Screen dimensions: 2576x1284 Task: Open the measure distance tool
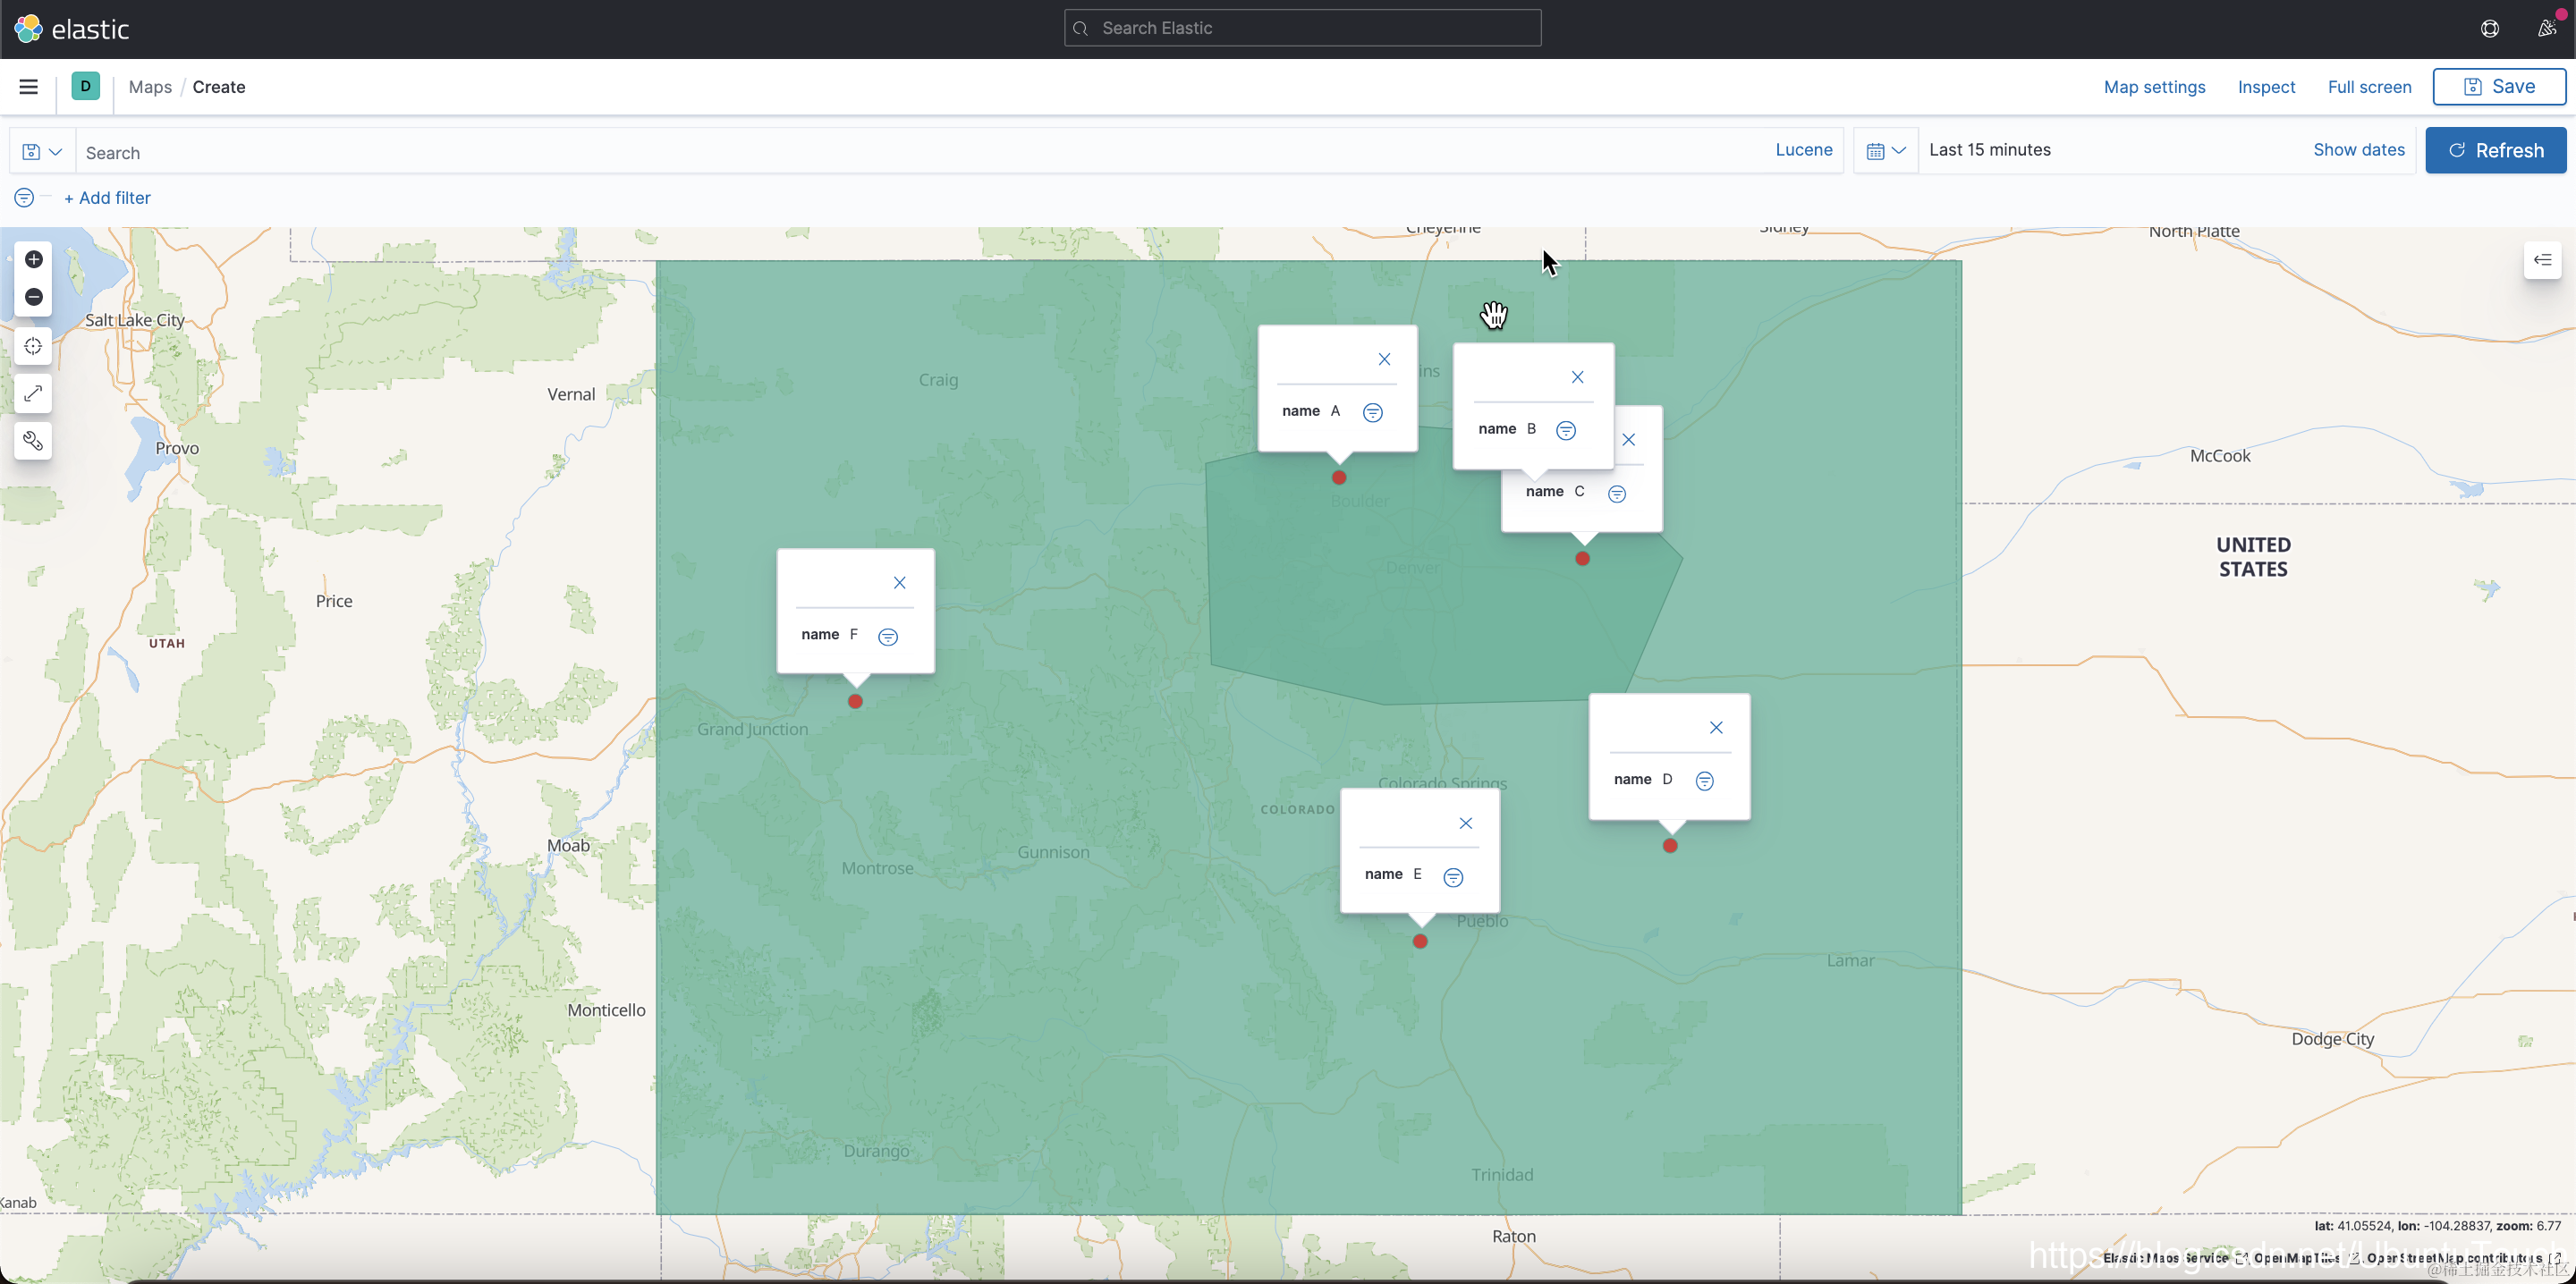pos(33,393)
